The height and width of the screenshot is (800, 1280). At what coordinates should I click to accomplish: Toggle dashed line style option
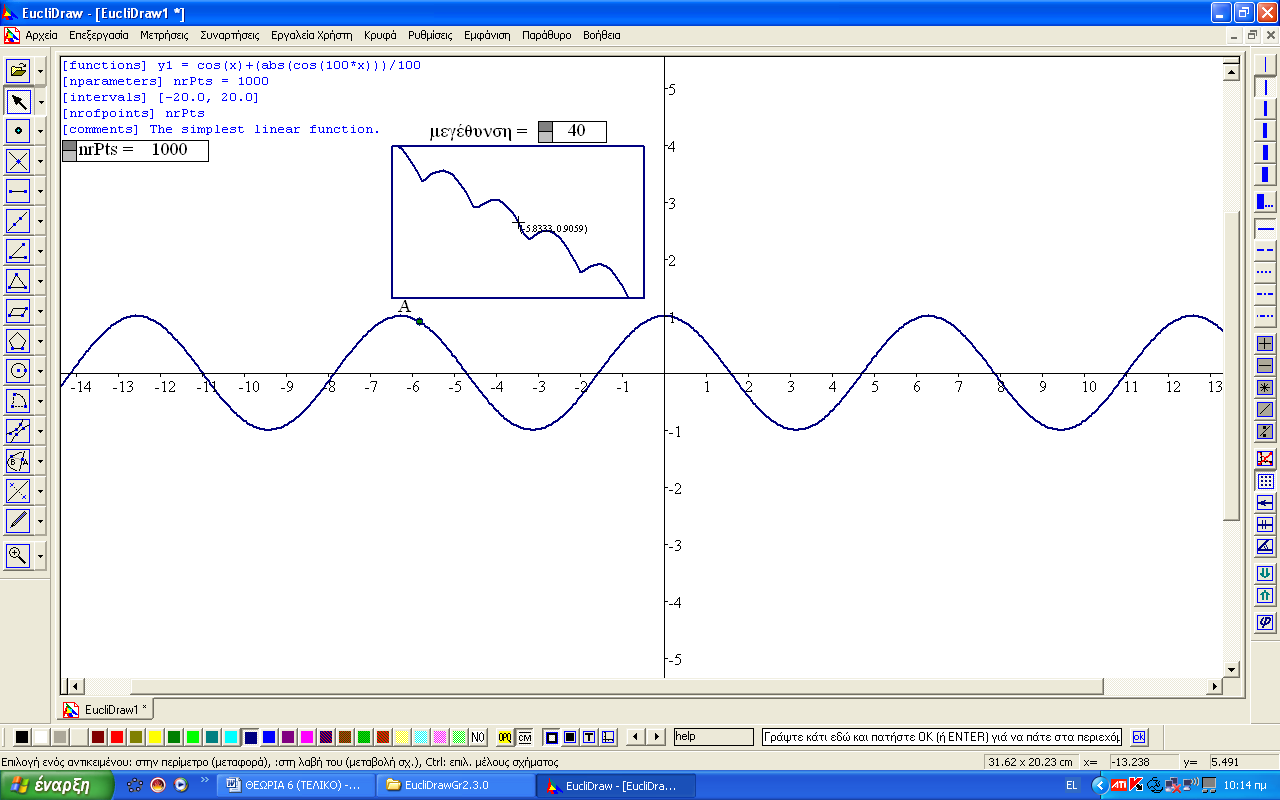coord(1265,249)
